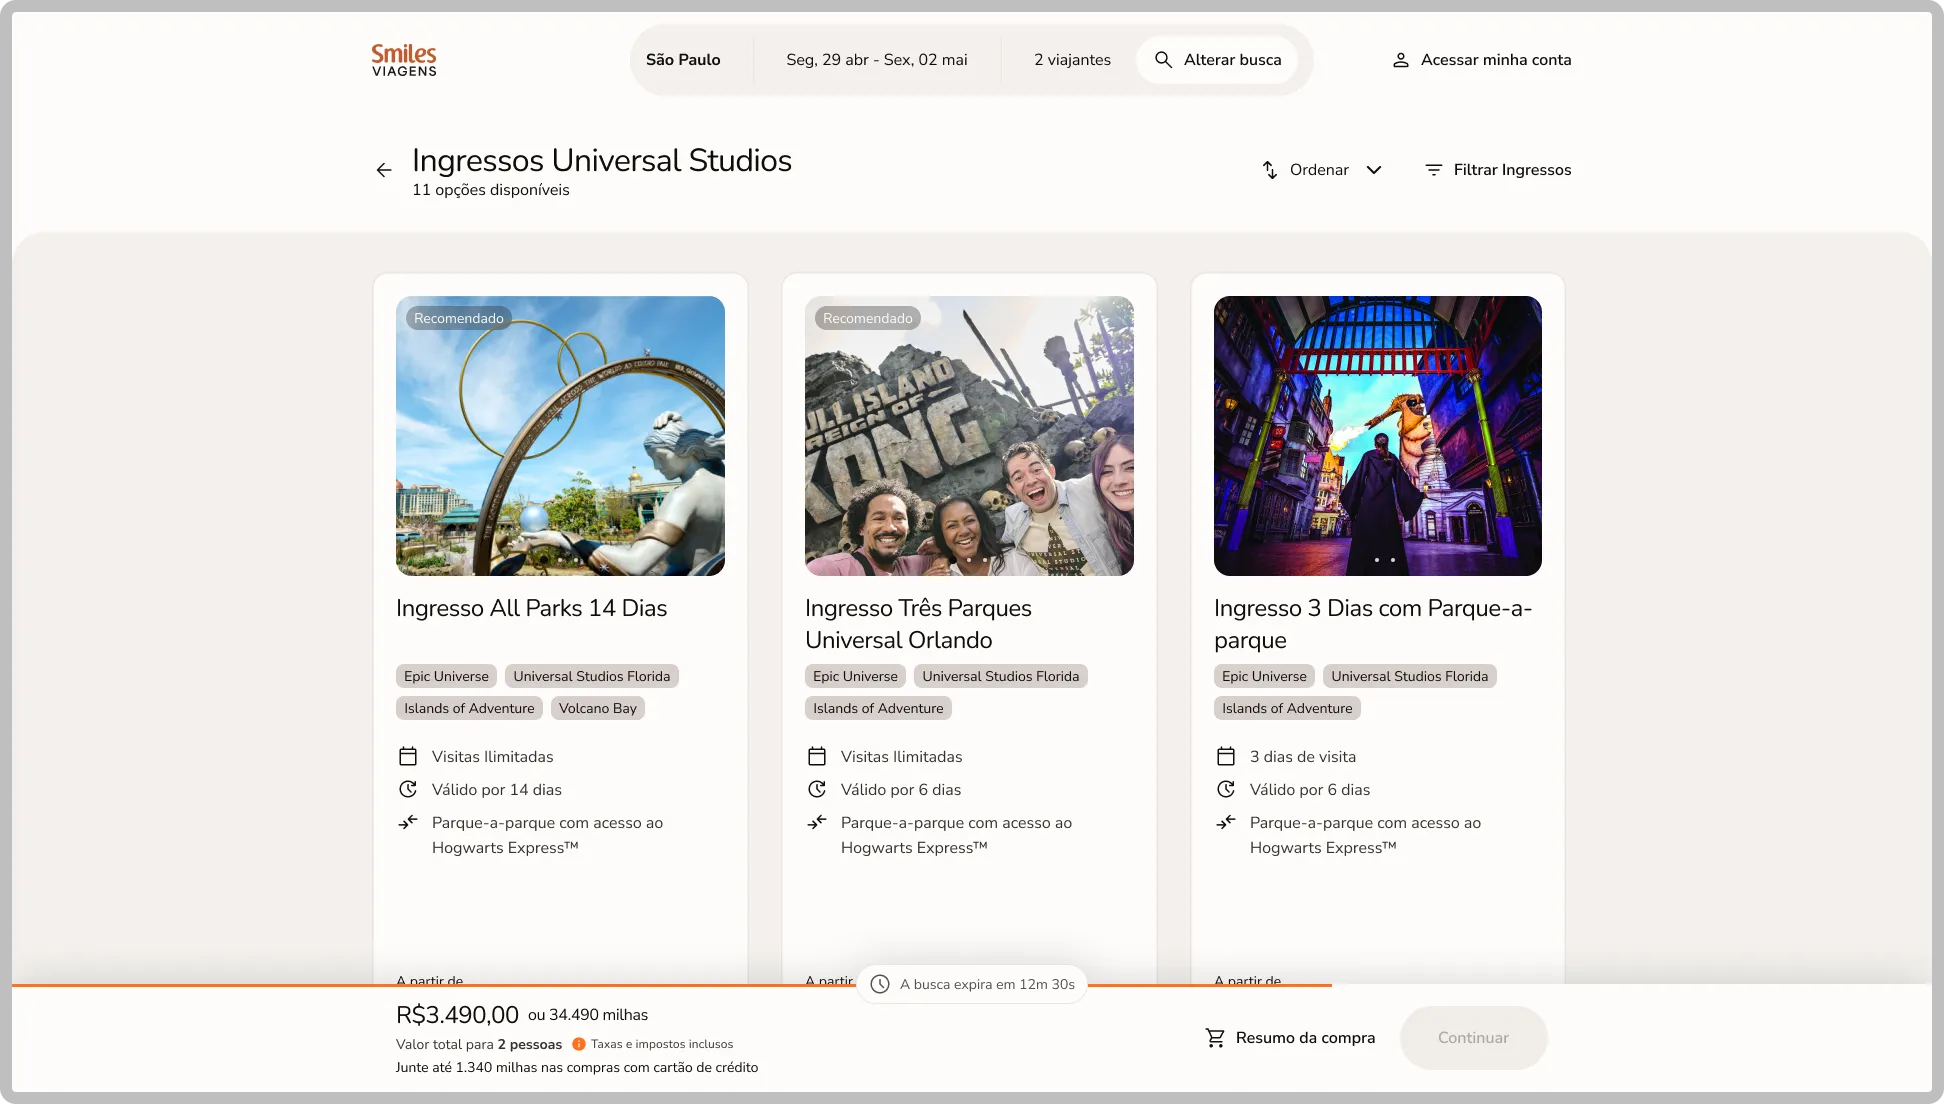Open Filtrar Ingressos
Image resolution: width=1944 pixels, height=1104 pixels.
tap(1498, 170)
